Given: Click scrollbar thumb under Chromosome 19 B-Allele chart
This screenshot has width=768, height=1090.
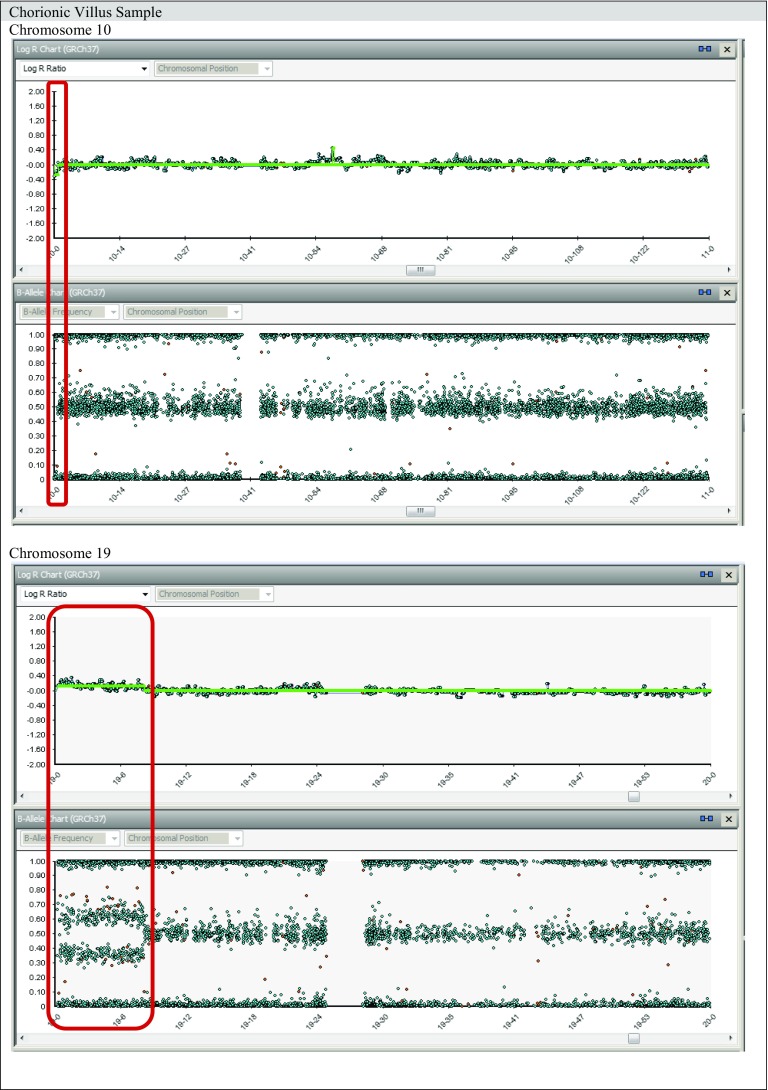Looking at the screenshot, I should [633, 1038].
